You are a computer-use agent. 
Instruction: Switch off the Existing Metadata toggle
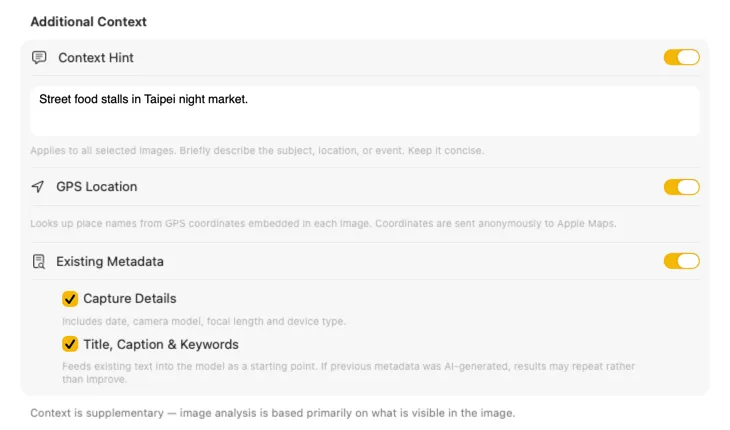point(682,261)
